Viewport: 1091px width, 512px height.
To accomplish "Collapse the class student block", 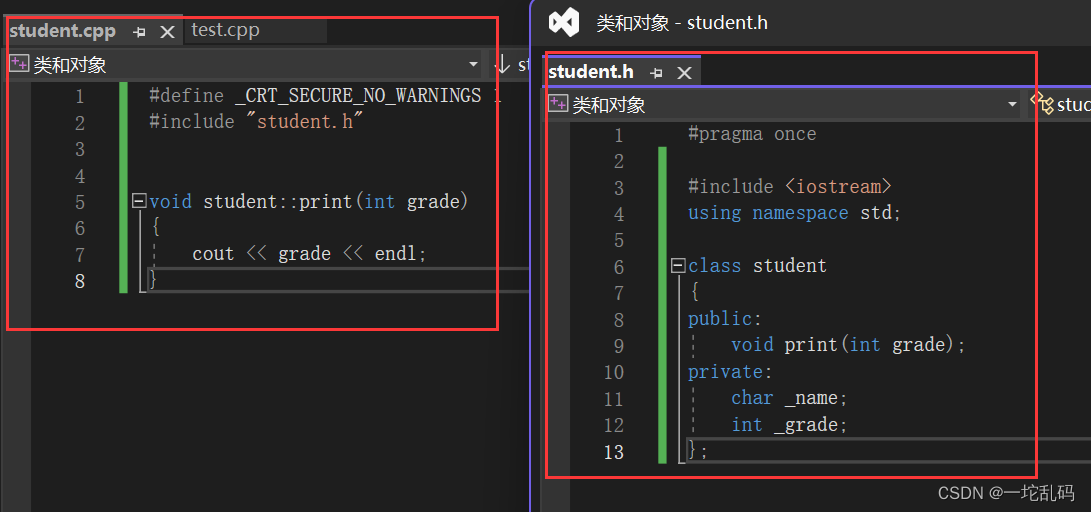I will click(677, 266).
